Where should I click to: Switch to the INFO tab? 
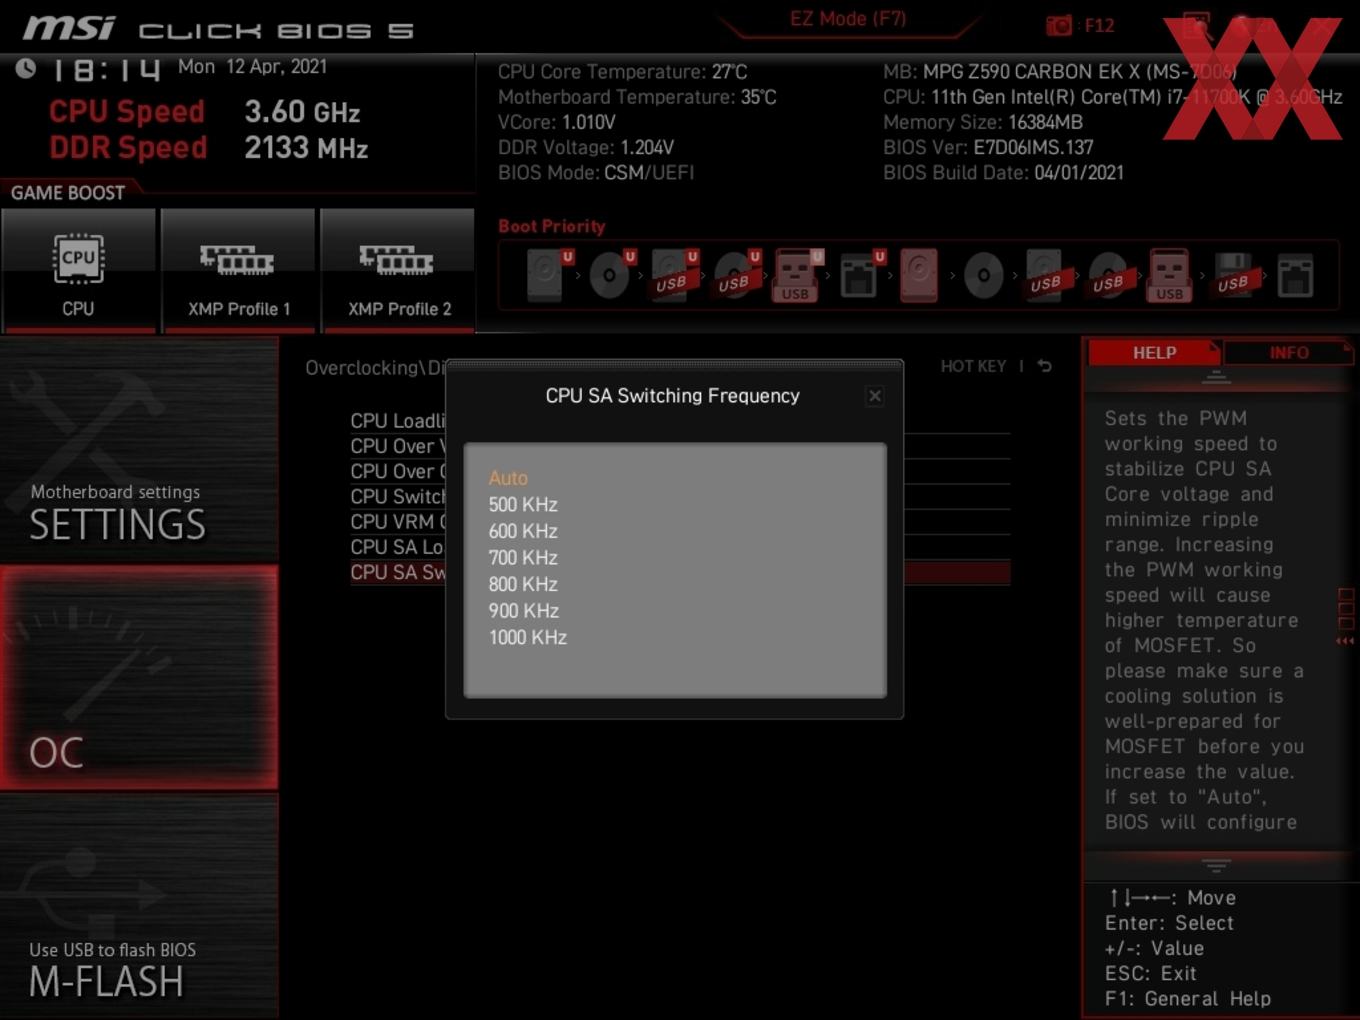1288,353
